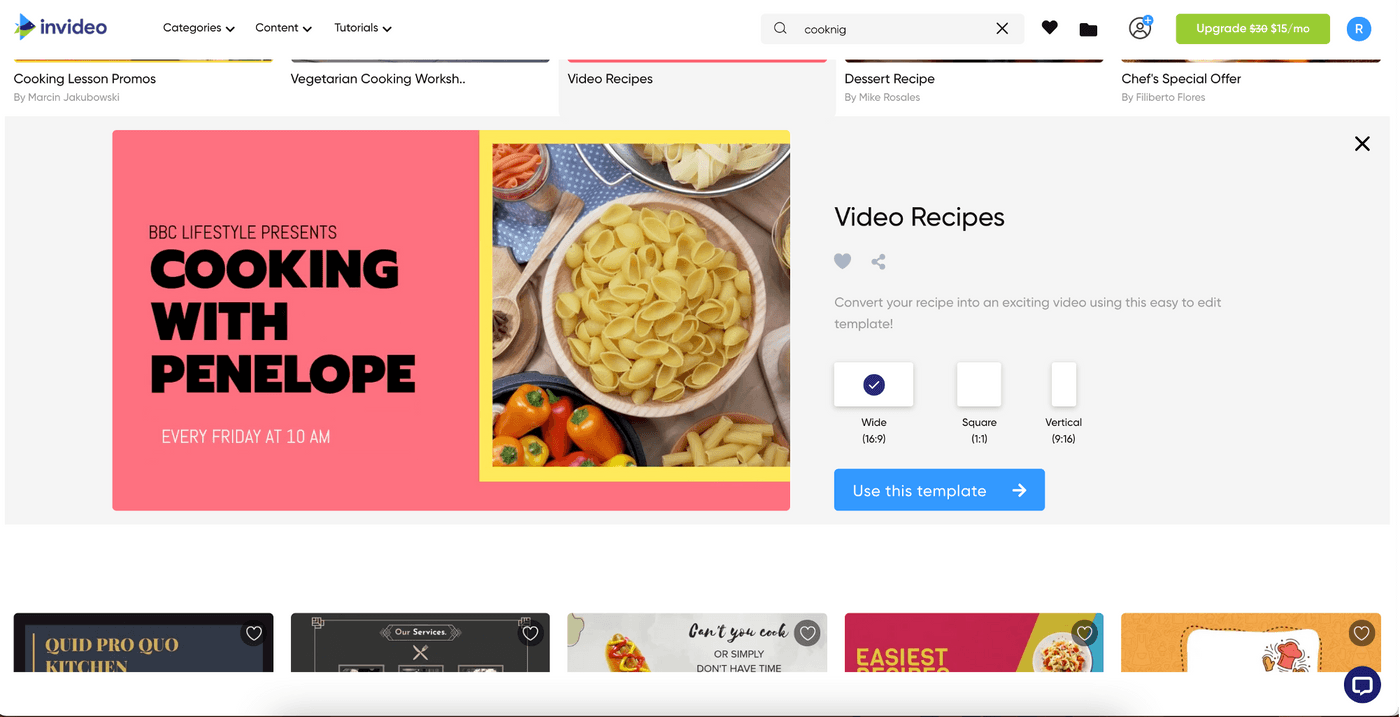The height and width of the screenshot is (717, 1400).
Task: Select the Vertical 9:16 format
Action: coord(1063,384)
